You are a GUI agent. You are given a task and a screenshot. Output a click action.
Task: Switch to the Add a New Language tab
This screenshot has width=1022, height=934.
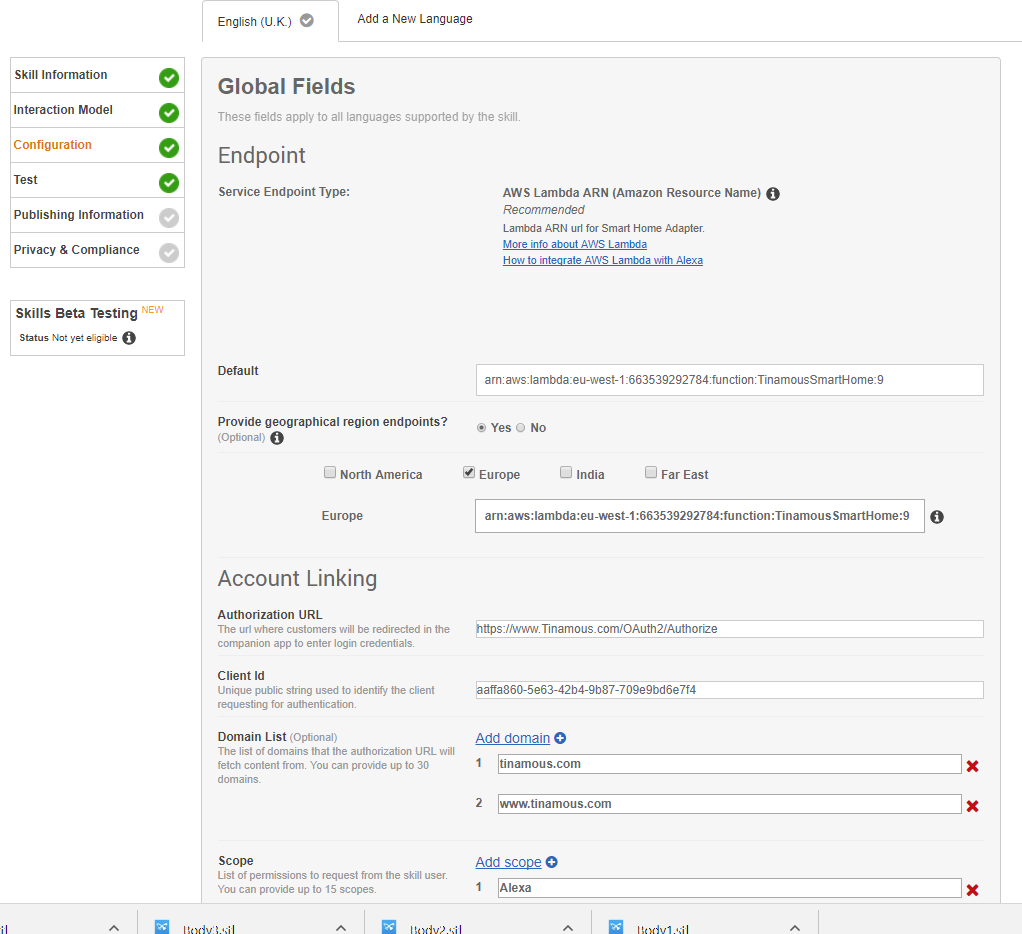[415, 19]
